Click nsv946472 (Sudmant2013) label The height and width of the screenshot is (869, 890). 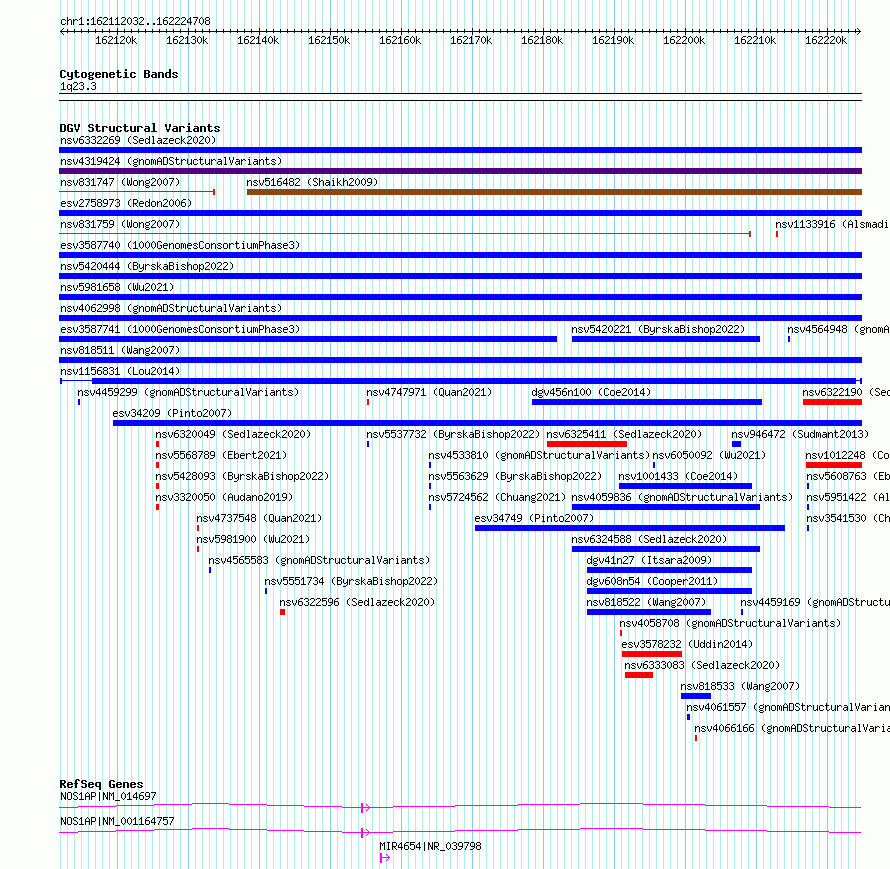(x=800, y=434)
